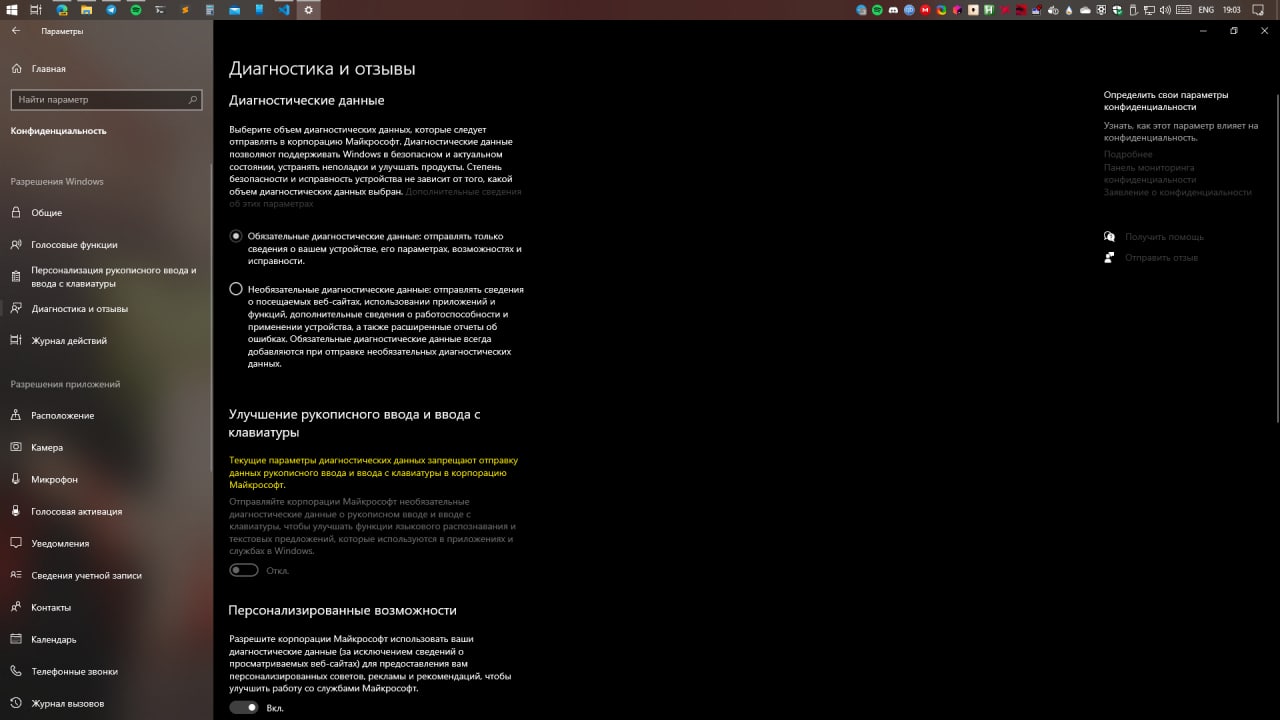
Task: Click the Найти параметр search field
Action: (x=106, y=100)
